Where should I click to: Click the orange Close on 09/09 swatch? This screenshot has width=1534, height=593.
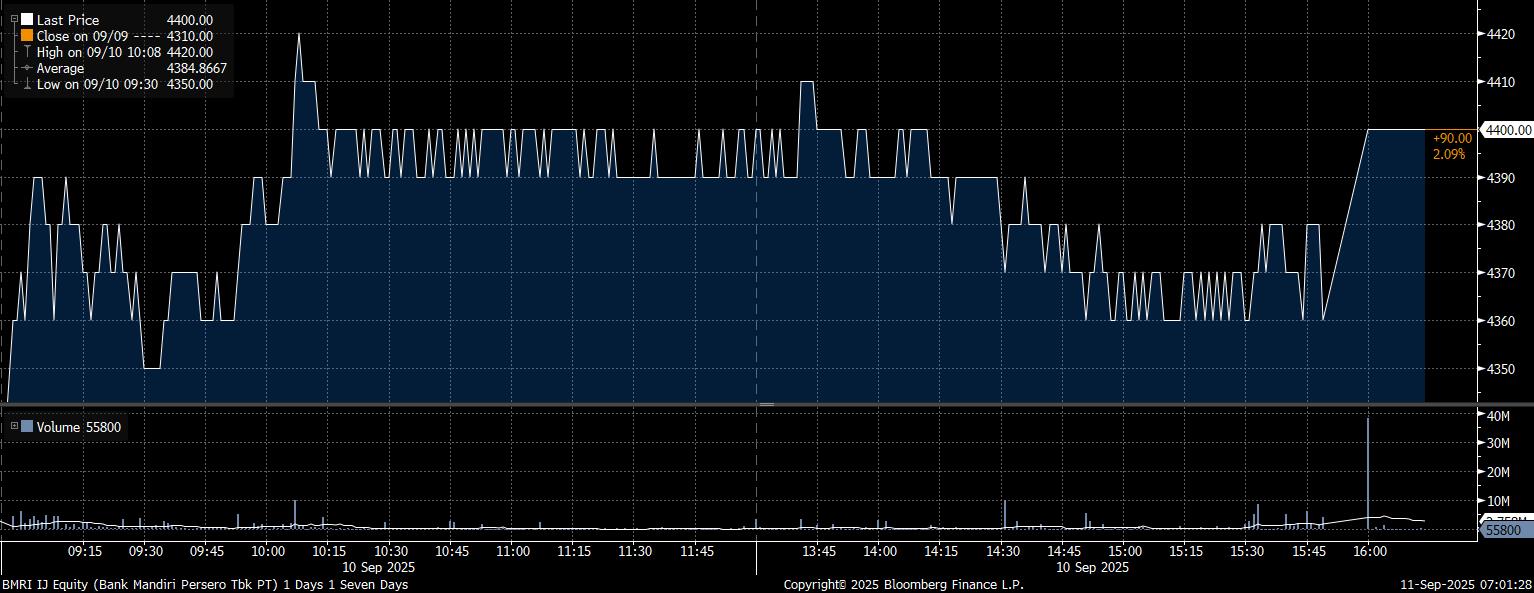coord(27,36)
